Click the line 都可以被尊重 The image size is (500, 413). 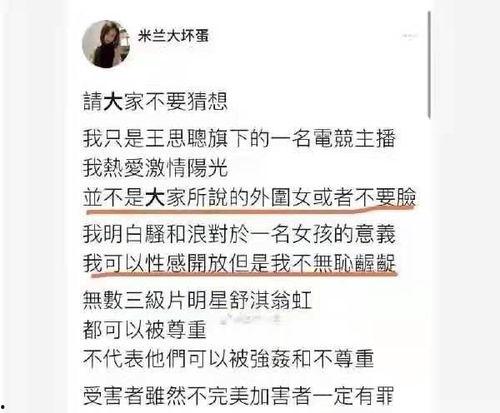tap(145, 330)
